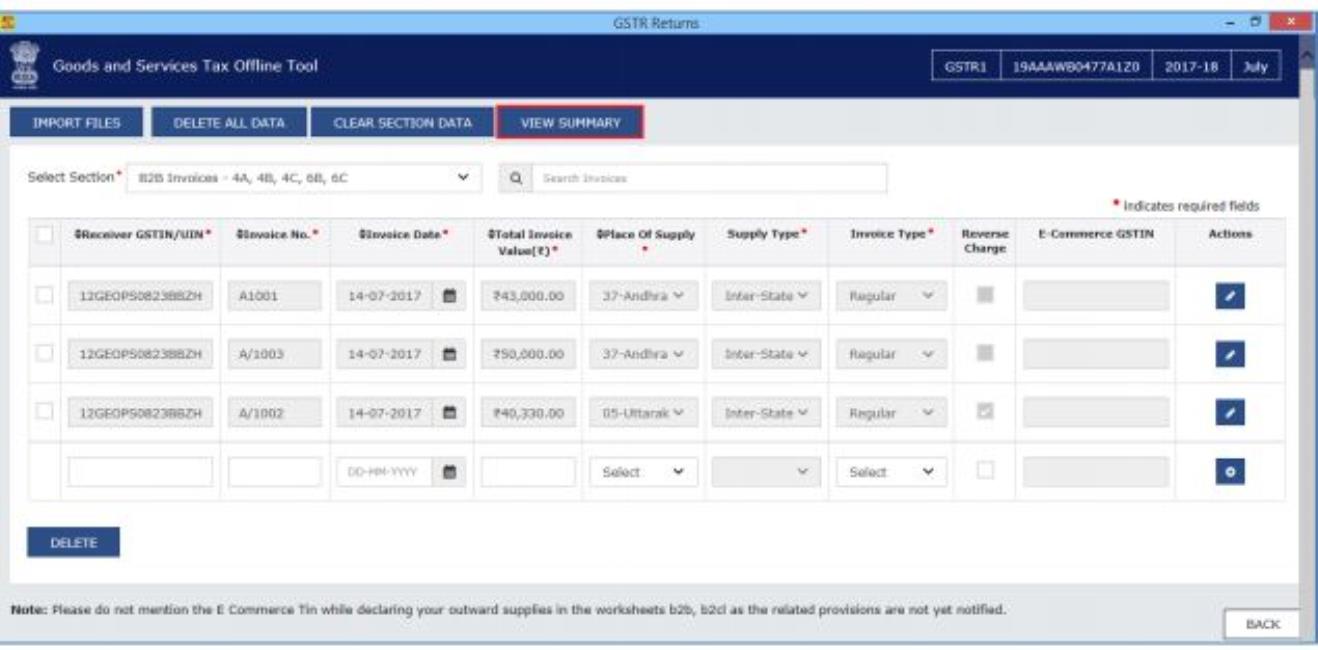Click the DELETE ALL DATA button
1318x650 pixels.
pyautogui.click(x=229, y=123)
